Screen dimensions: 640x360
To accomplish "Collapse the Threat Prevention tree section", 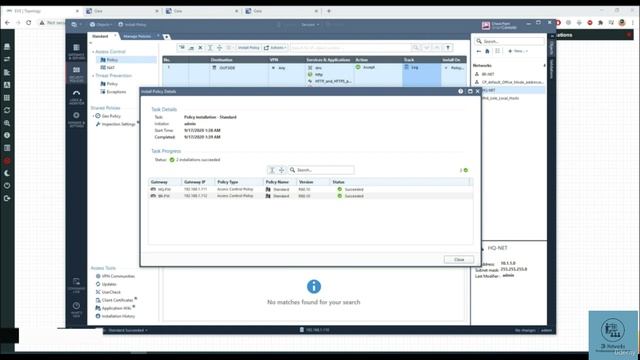I will (x=93, y=76).
